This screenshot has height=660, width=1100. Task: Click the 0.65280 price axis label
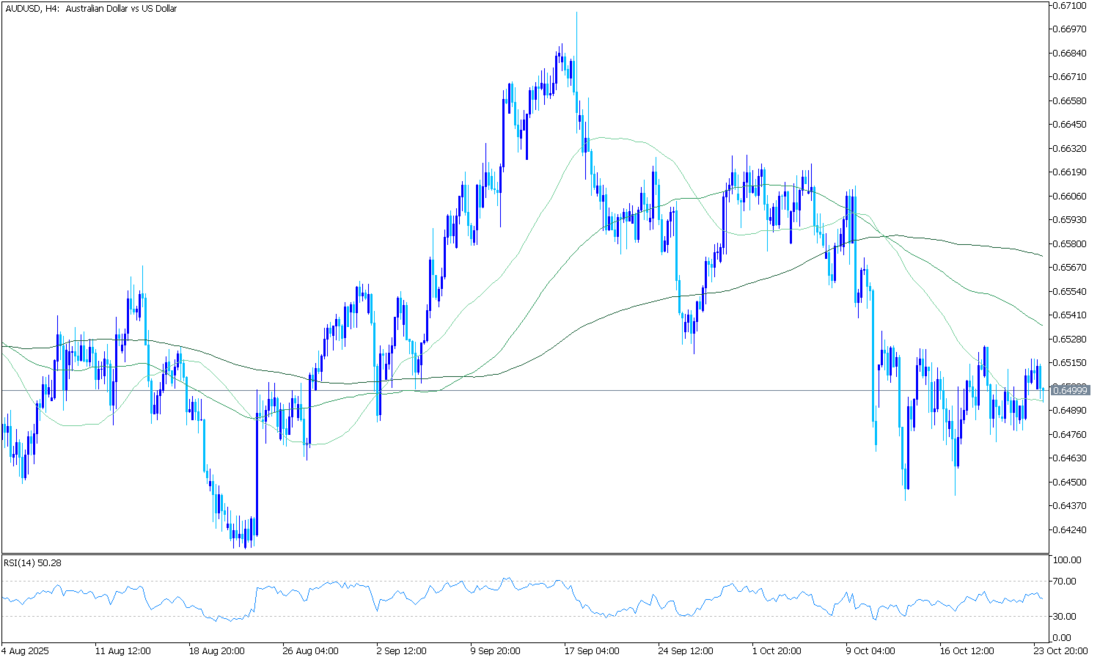click(x=1070, y=339)
